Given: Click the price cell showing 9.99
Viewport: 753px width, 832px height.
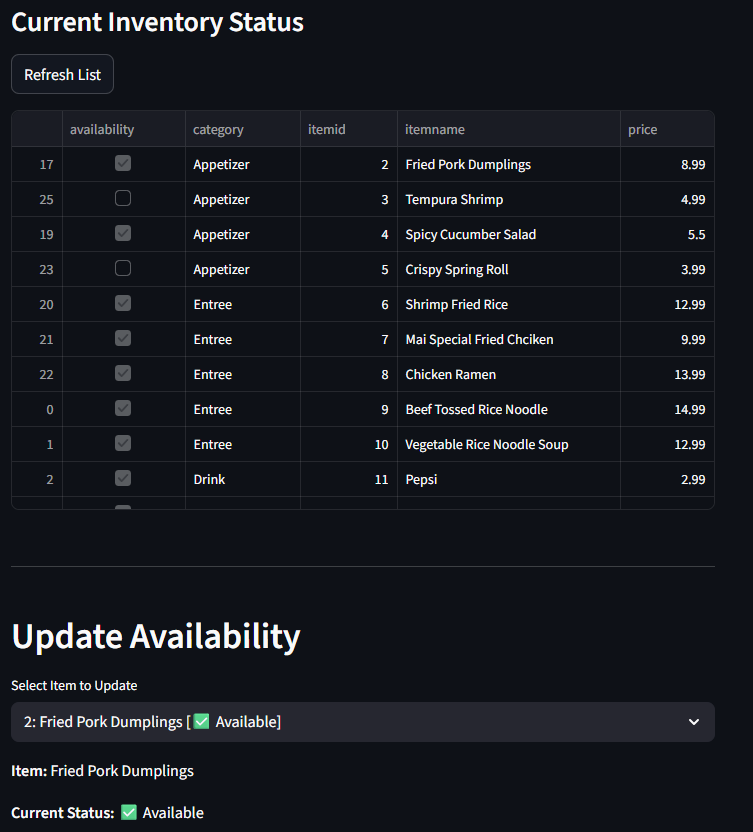Looking at the screenshot, I should click(x=667, y=340).
